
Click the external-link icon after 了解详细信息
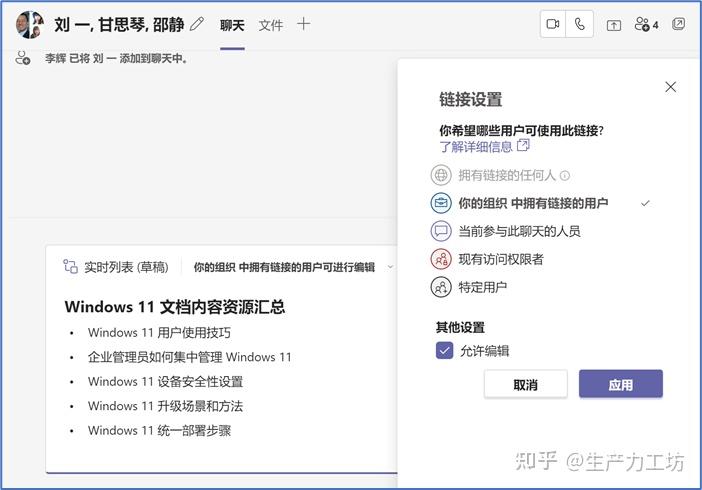523,145
